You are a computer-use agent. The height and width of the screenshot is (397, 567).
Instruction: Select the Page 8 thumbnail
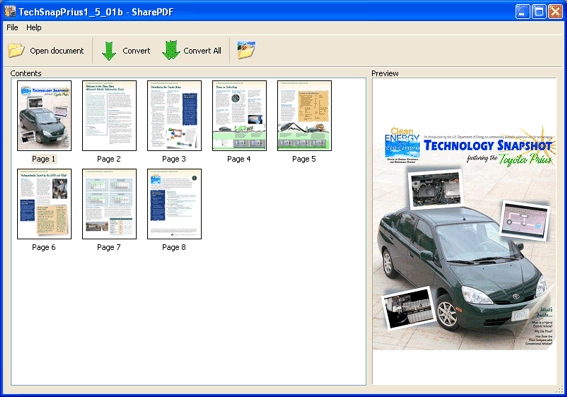coord(174,204)
